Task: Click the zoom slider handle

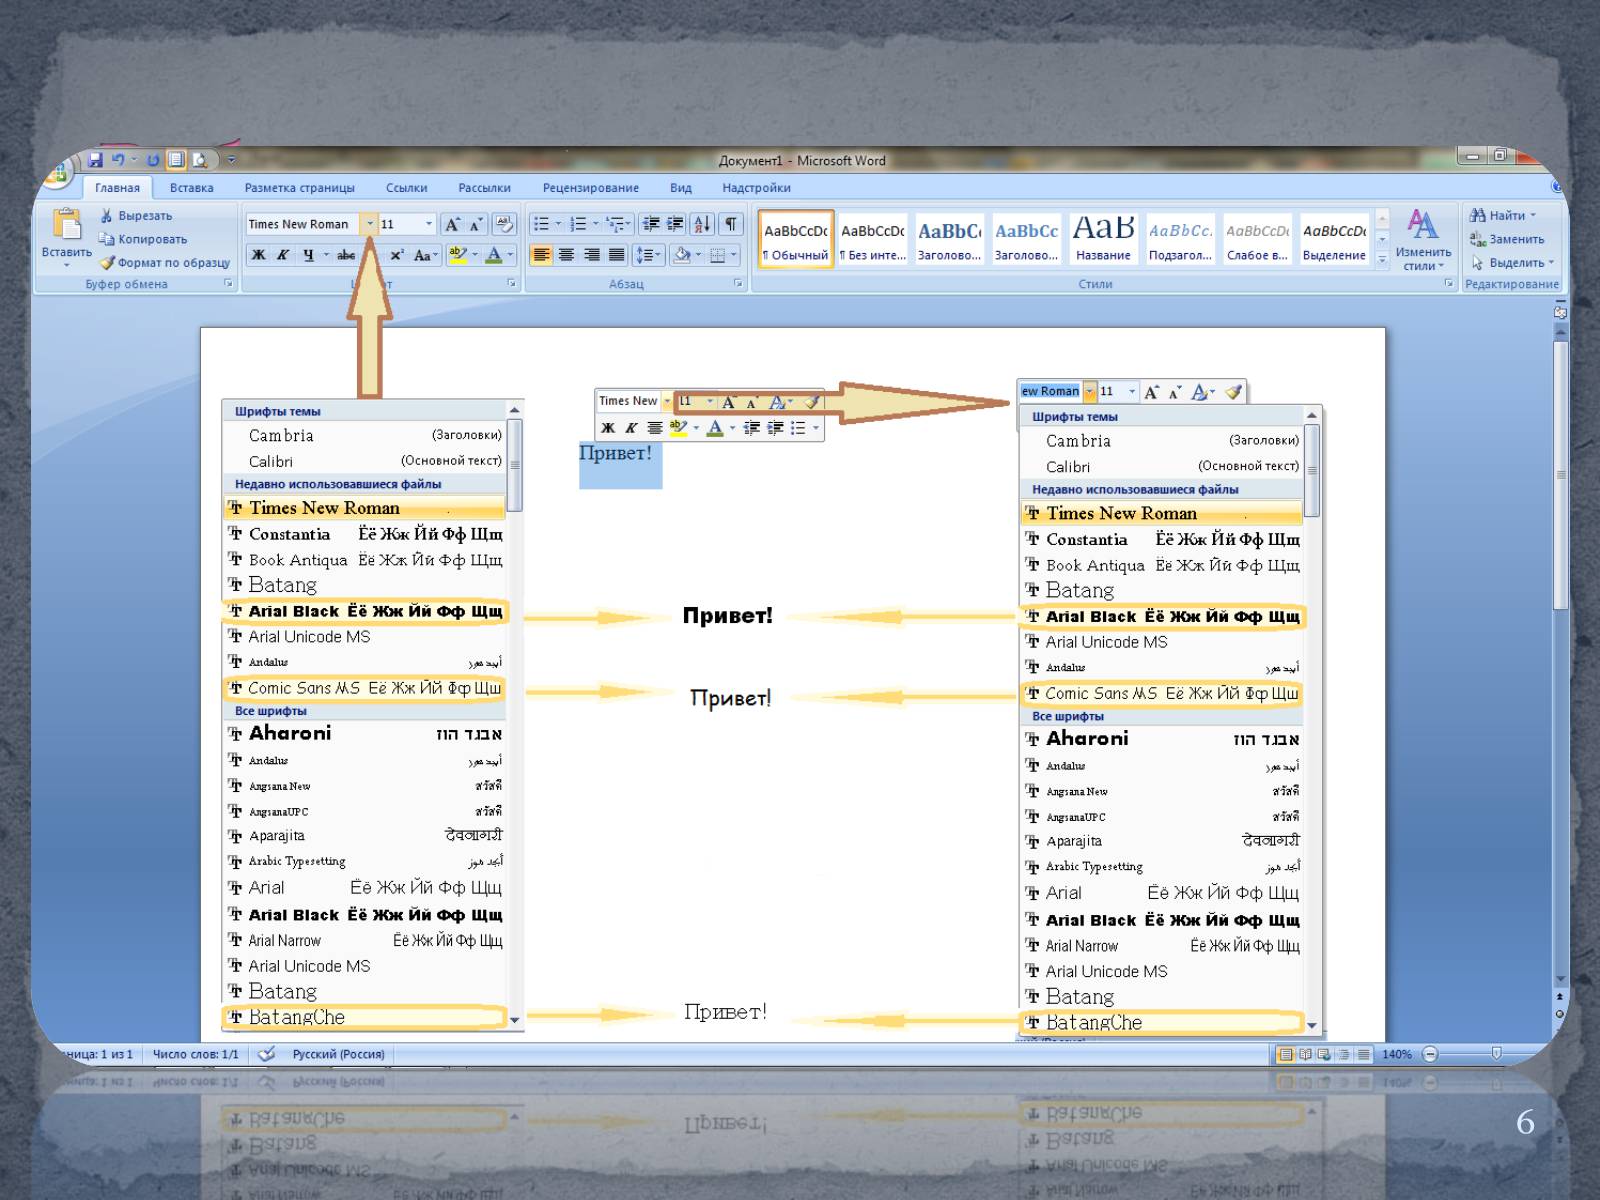Action: (1496, 1053)
